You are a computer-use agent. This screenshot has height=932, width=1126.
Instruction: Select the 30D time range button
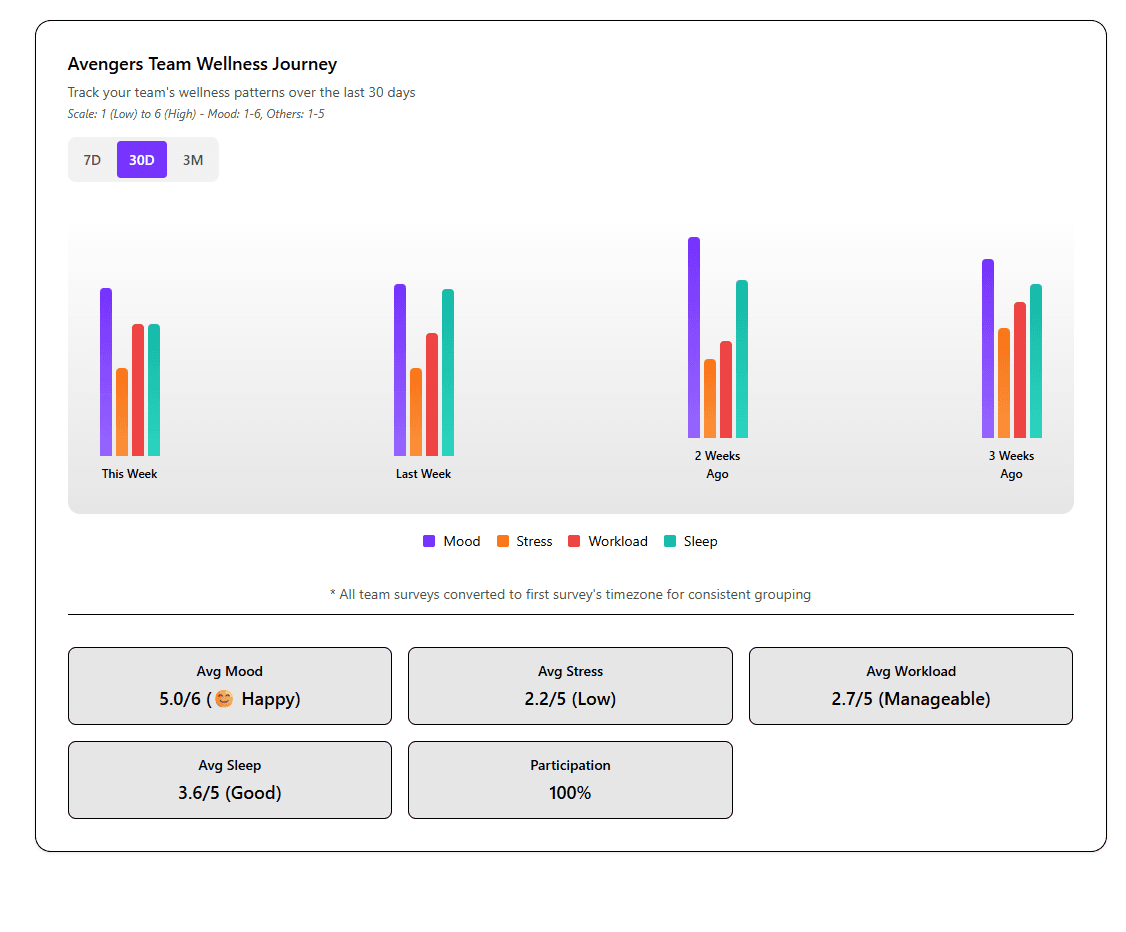point(141,159)
